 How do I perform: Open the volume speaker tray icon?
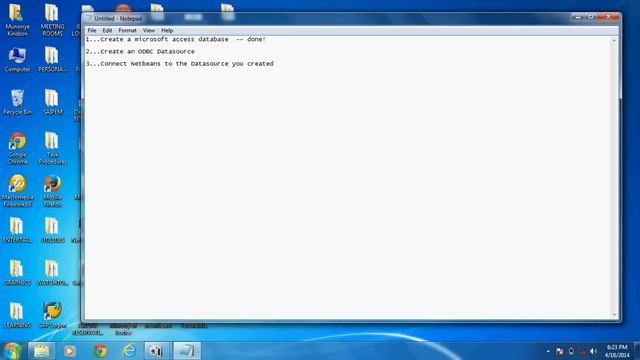tap(593, 351)
